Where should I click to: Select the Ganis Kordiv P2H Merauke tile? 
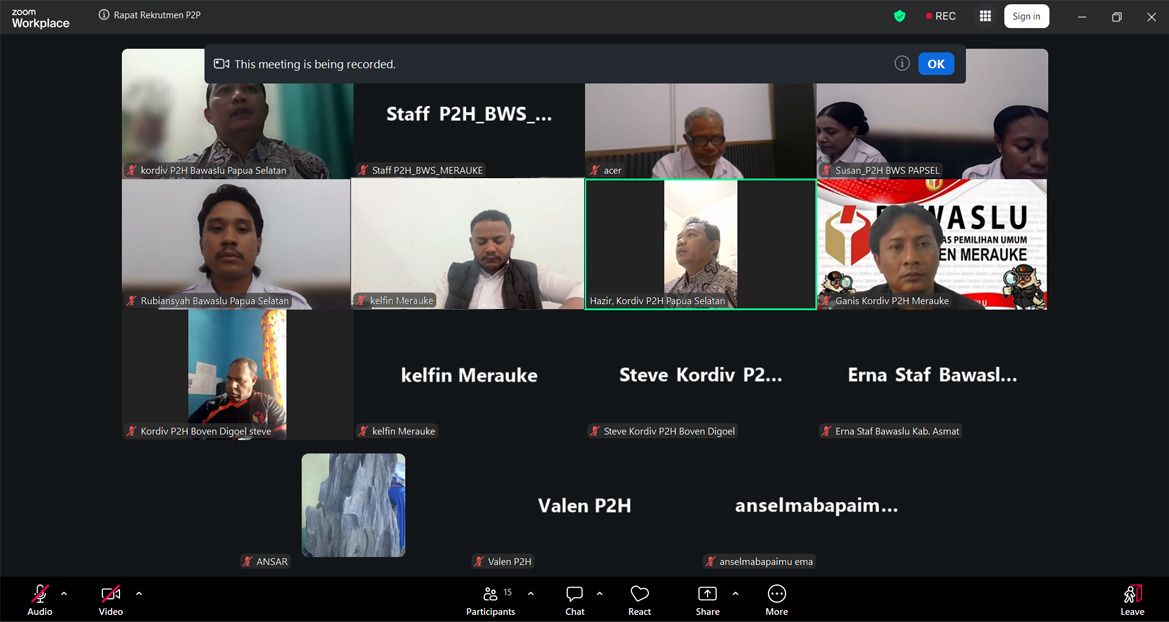pyautogui.click(x=933, y=244)
